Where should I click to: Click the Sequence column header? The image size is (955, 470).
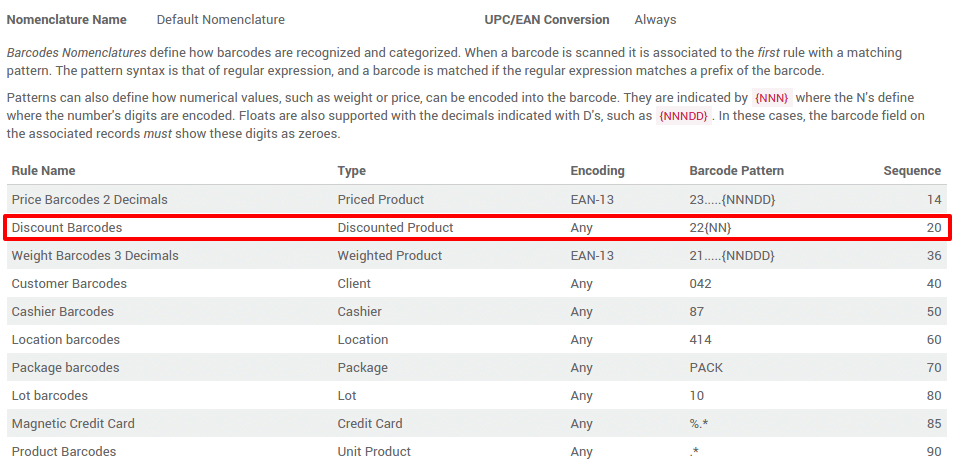(x=911, y=171)
